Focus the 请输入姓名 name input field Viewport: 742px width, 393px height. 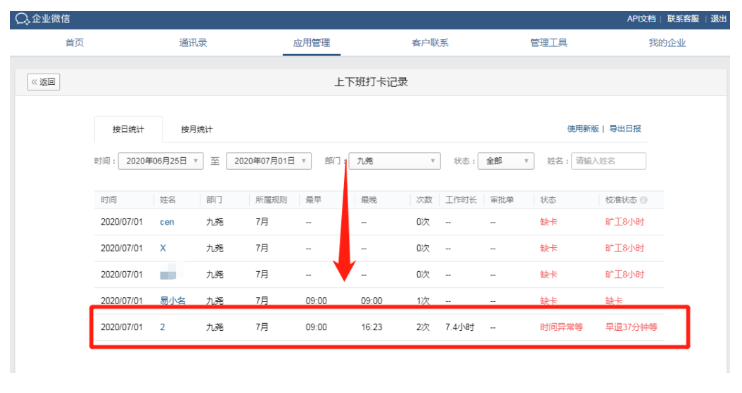(x=609, y=161)
